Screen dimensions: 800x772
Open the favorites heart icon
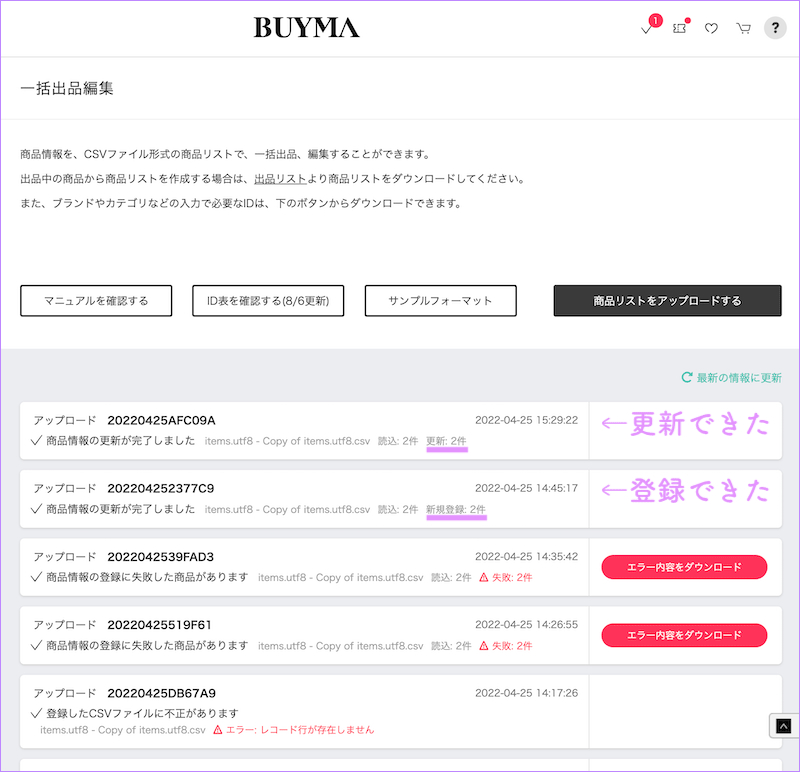[711, 28]
